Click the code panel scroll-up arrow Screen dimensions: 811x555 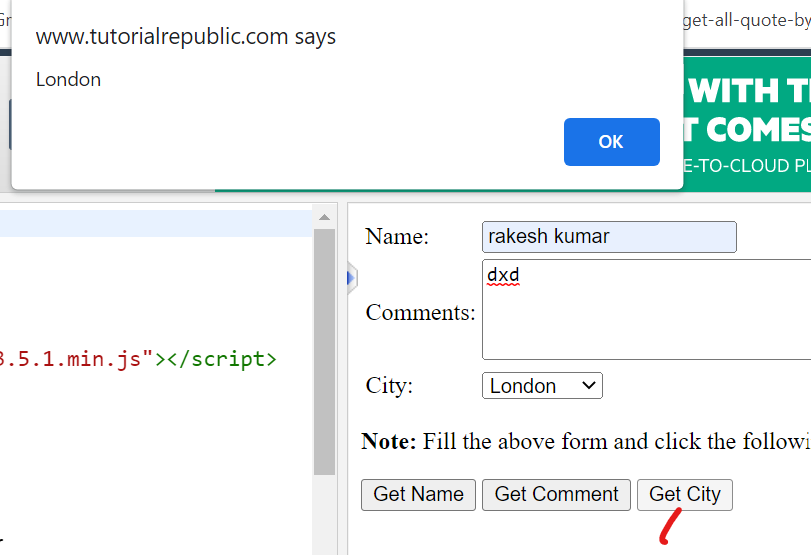click(x=324, y=217)
